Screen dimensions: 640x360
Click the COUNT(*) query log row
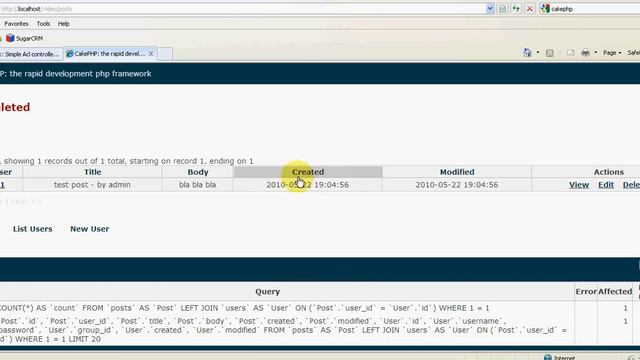point(245,308)
